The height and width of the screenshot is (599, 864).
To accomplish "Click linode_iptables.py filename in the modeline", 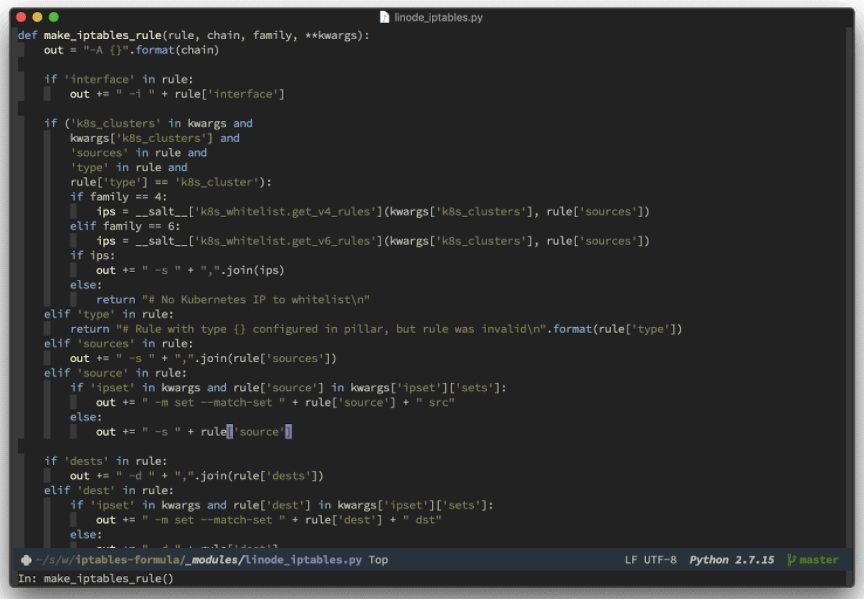I will coord(303,560).
